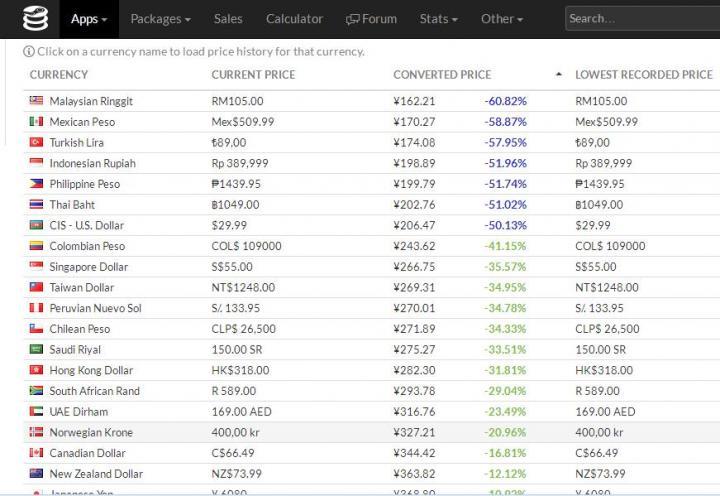Click the info icon beside the currency hint
This screenshot has height=496, width=720.
(x=28, y=52)
